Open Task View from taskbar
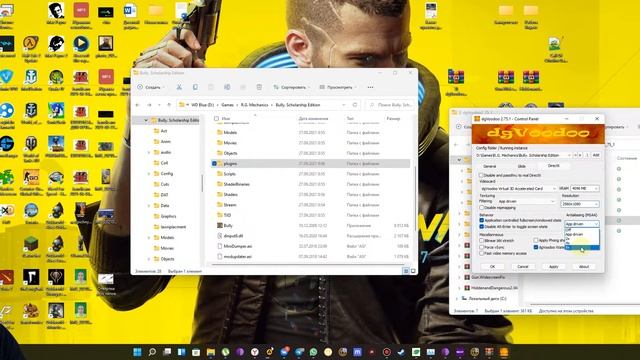Screen dimensions: 640x360 (x=167, y=352)
